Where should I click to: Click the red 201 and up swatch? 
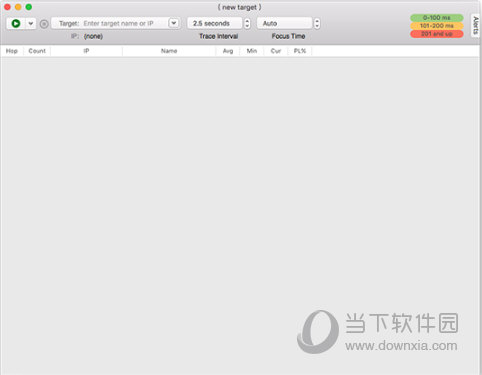pyautogui.click(x=437, y=34)
